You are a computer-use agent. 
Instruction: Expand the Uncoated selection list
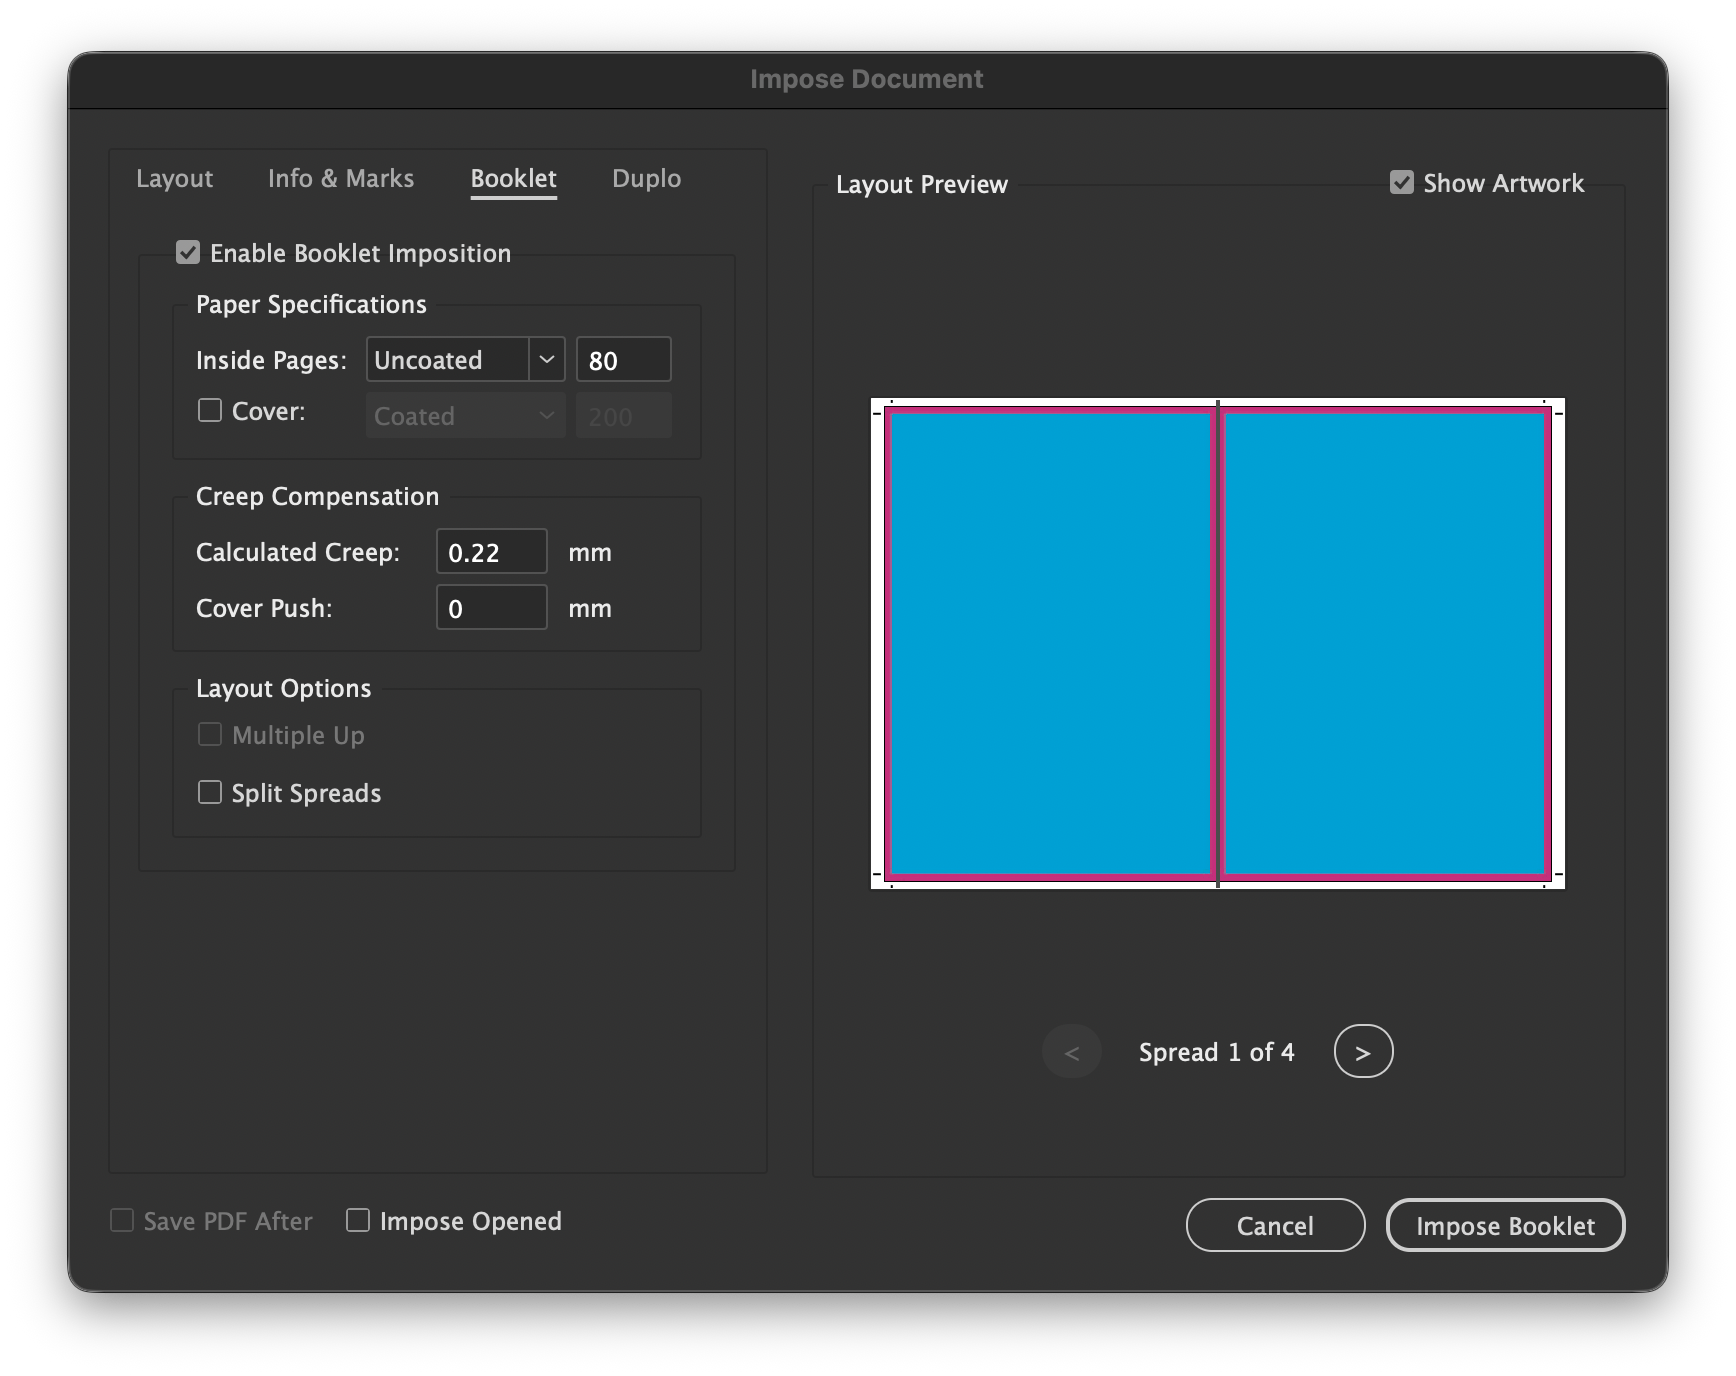pyautogui.click(x=545, y=359)
